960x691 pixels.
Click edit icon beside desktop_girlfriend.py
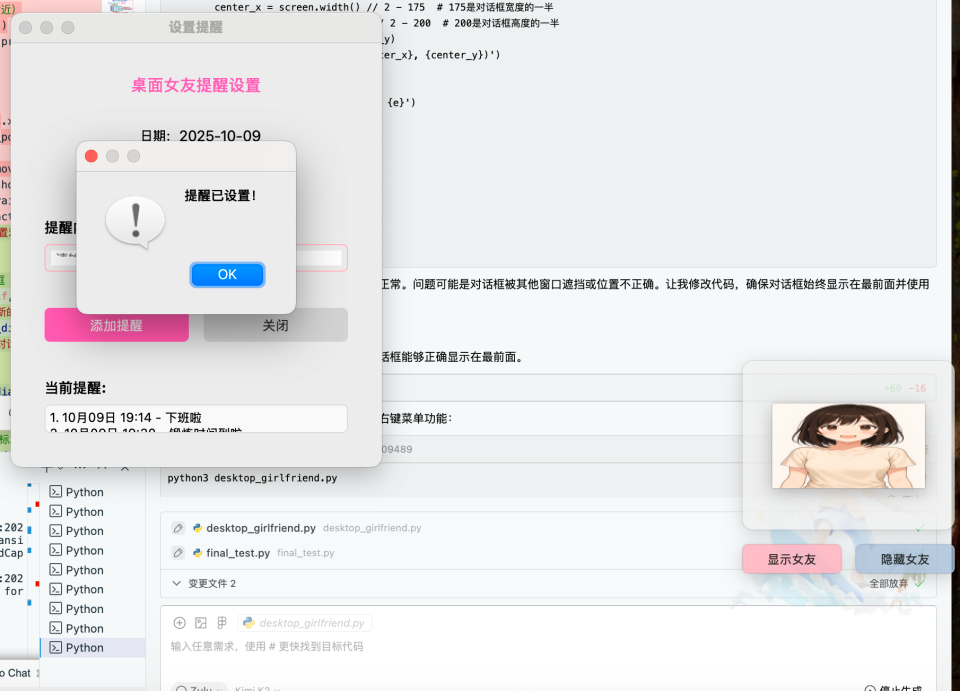click(178, 528)
